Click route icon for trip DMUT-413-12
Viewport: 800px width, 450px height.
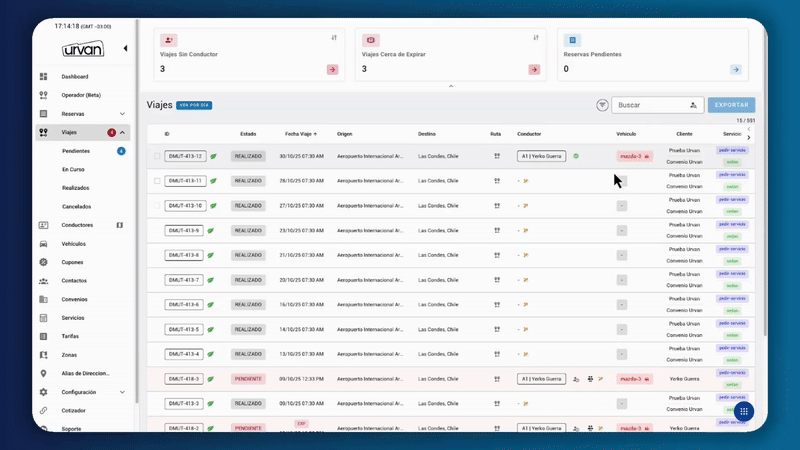tap(496, 156)
